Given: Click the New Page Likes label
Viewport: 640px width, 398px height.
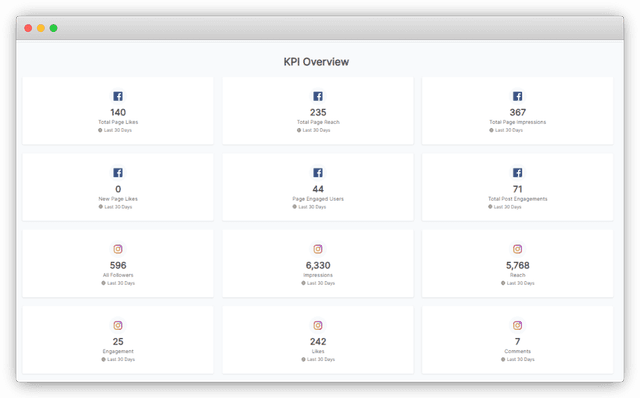Looking at the screenshot, I should click(118, 199).
